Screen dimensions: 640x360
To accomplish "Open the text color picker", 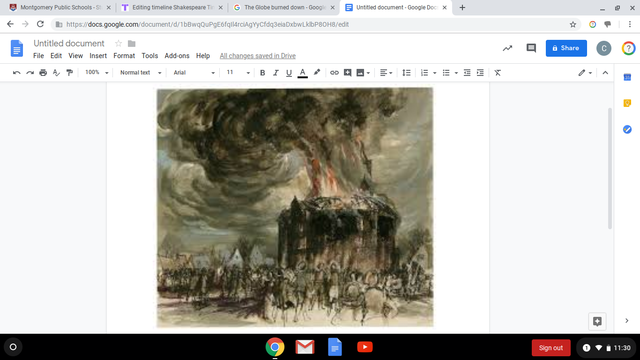I will pos(302,73).
